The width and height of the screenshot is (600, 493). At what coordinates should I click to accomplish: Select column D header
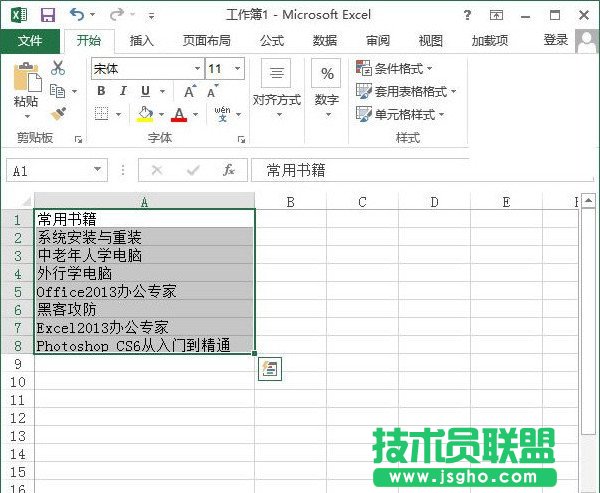[x=434, y=202]
